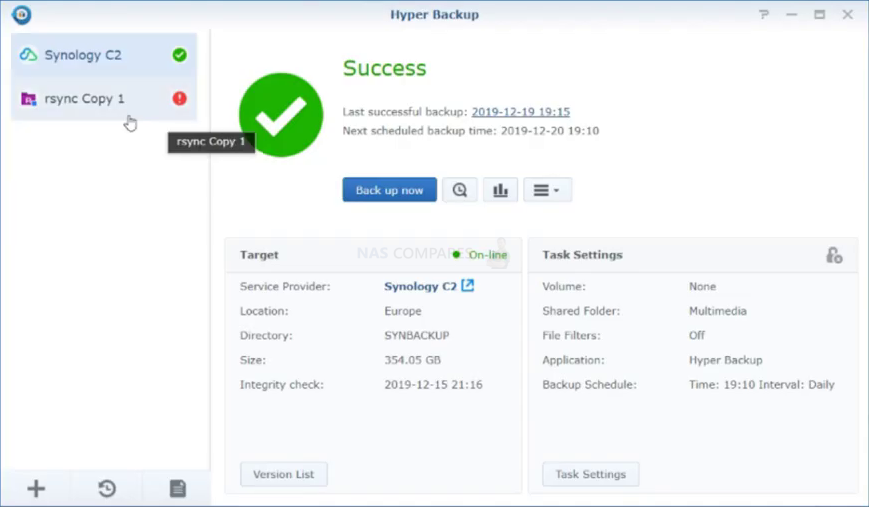Click the Size value 354.05 GB
Image resolution: width=869 pixels, height=507 pixels.
pos(412,360)
